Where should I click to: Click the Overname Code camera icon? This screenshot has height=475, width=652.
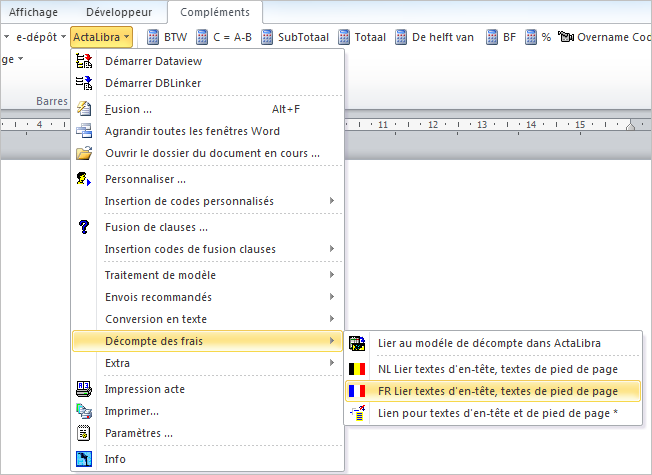(566, 37)
